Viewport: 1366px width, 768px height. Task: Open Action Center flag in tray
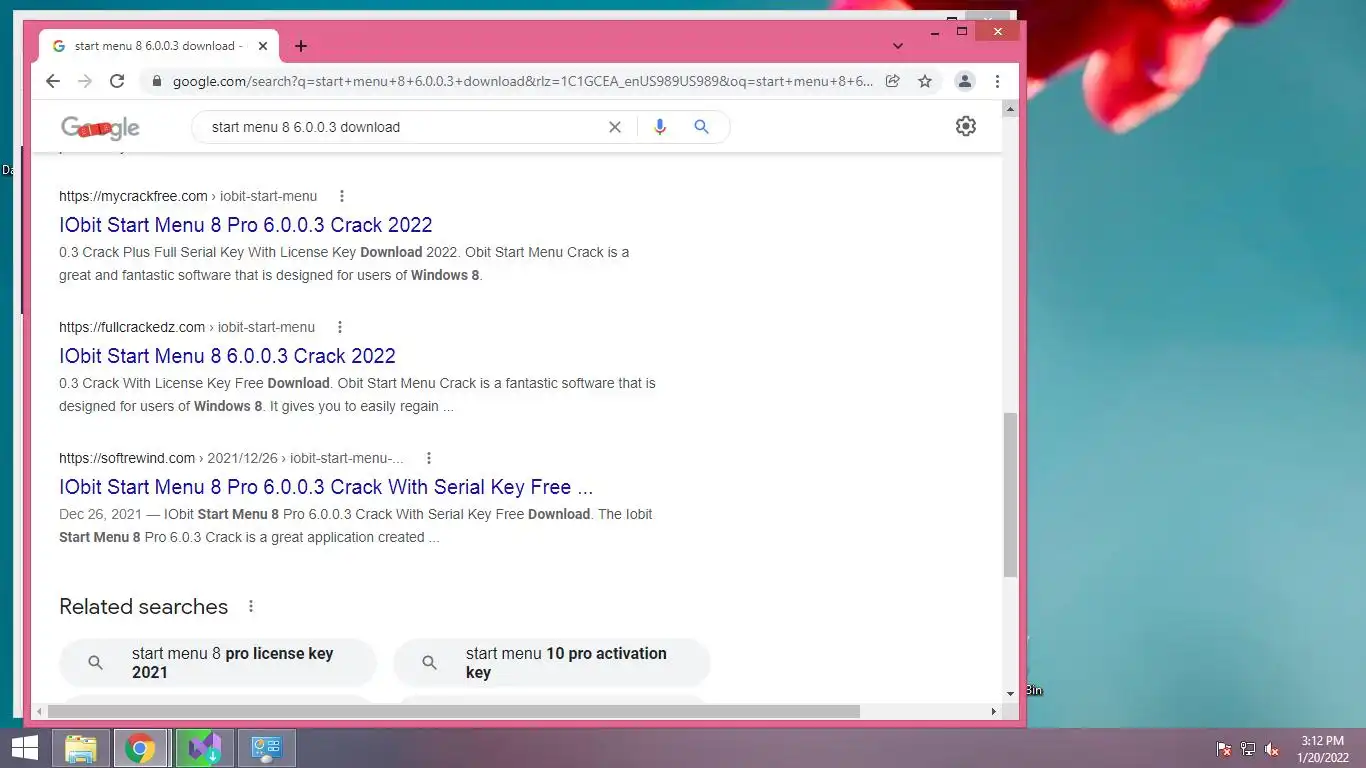pos(1224,749)
